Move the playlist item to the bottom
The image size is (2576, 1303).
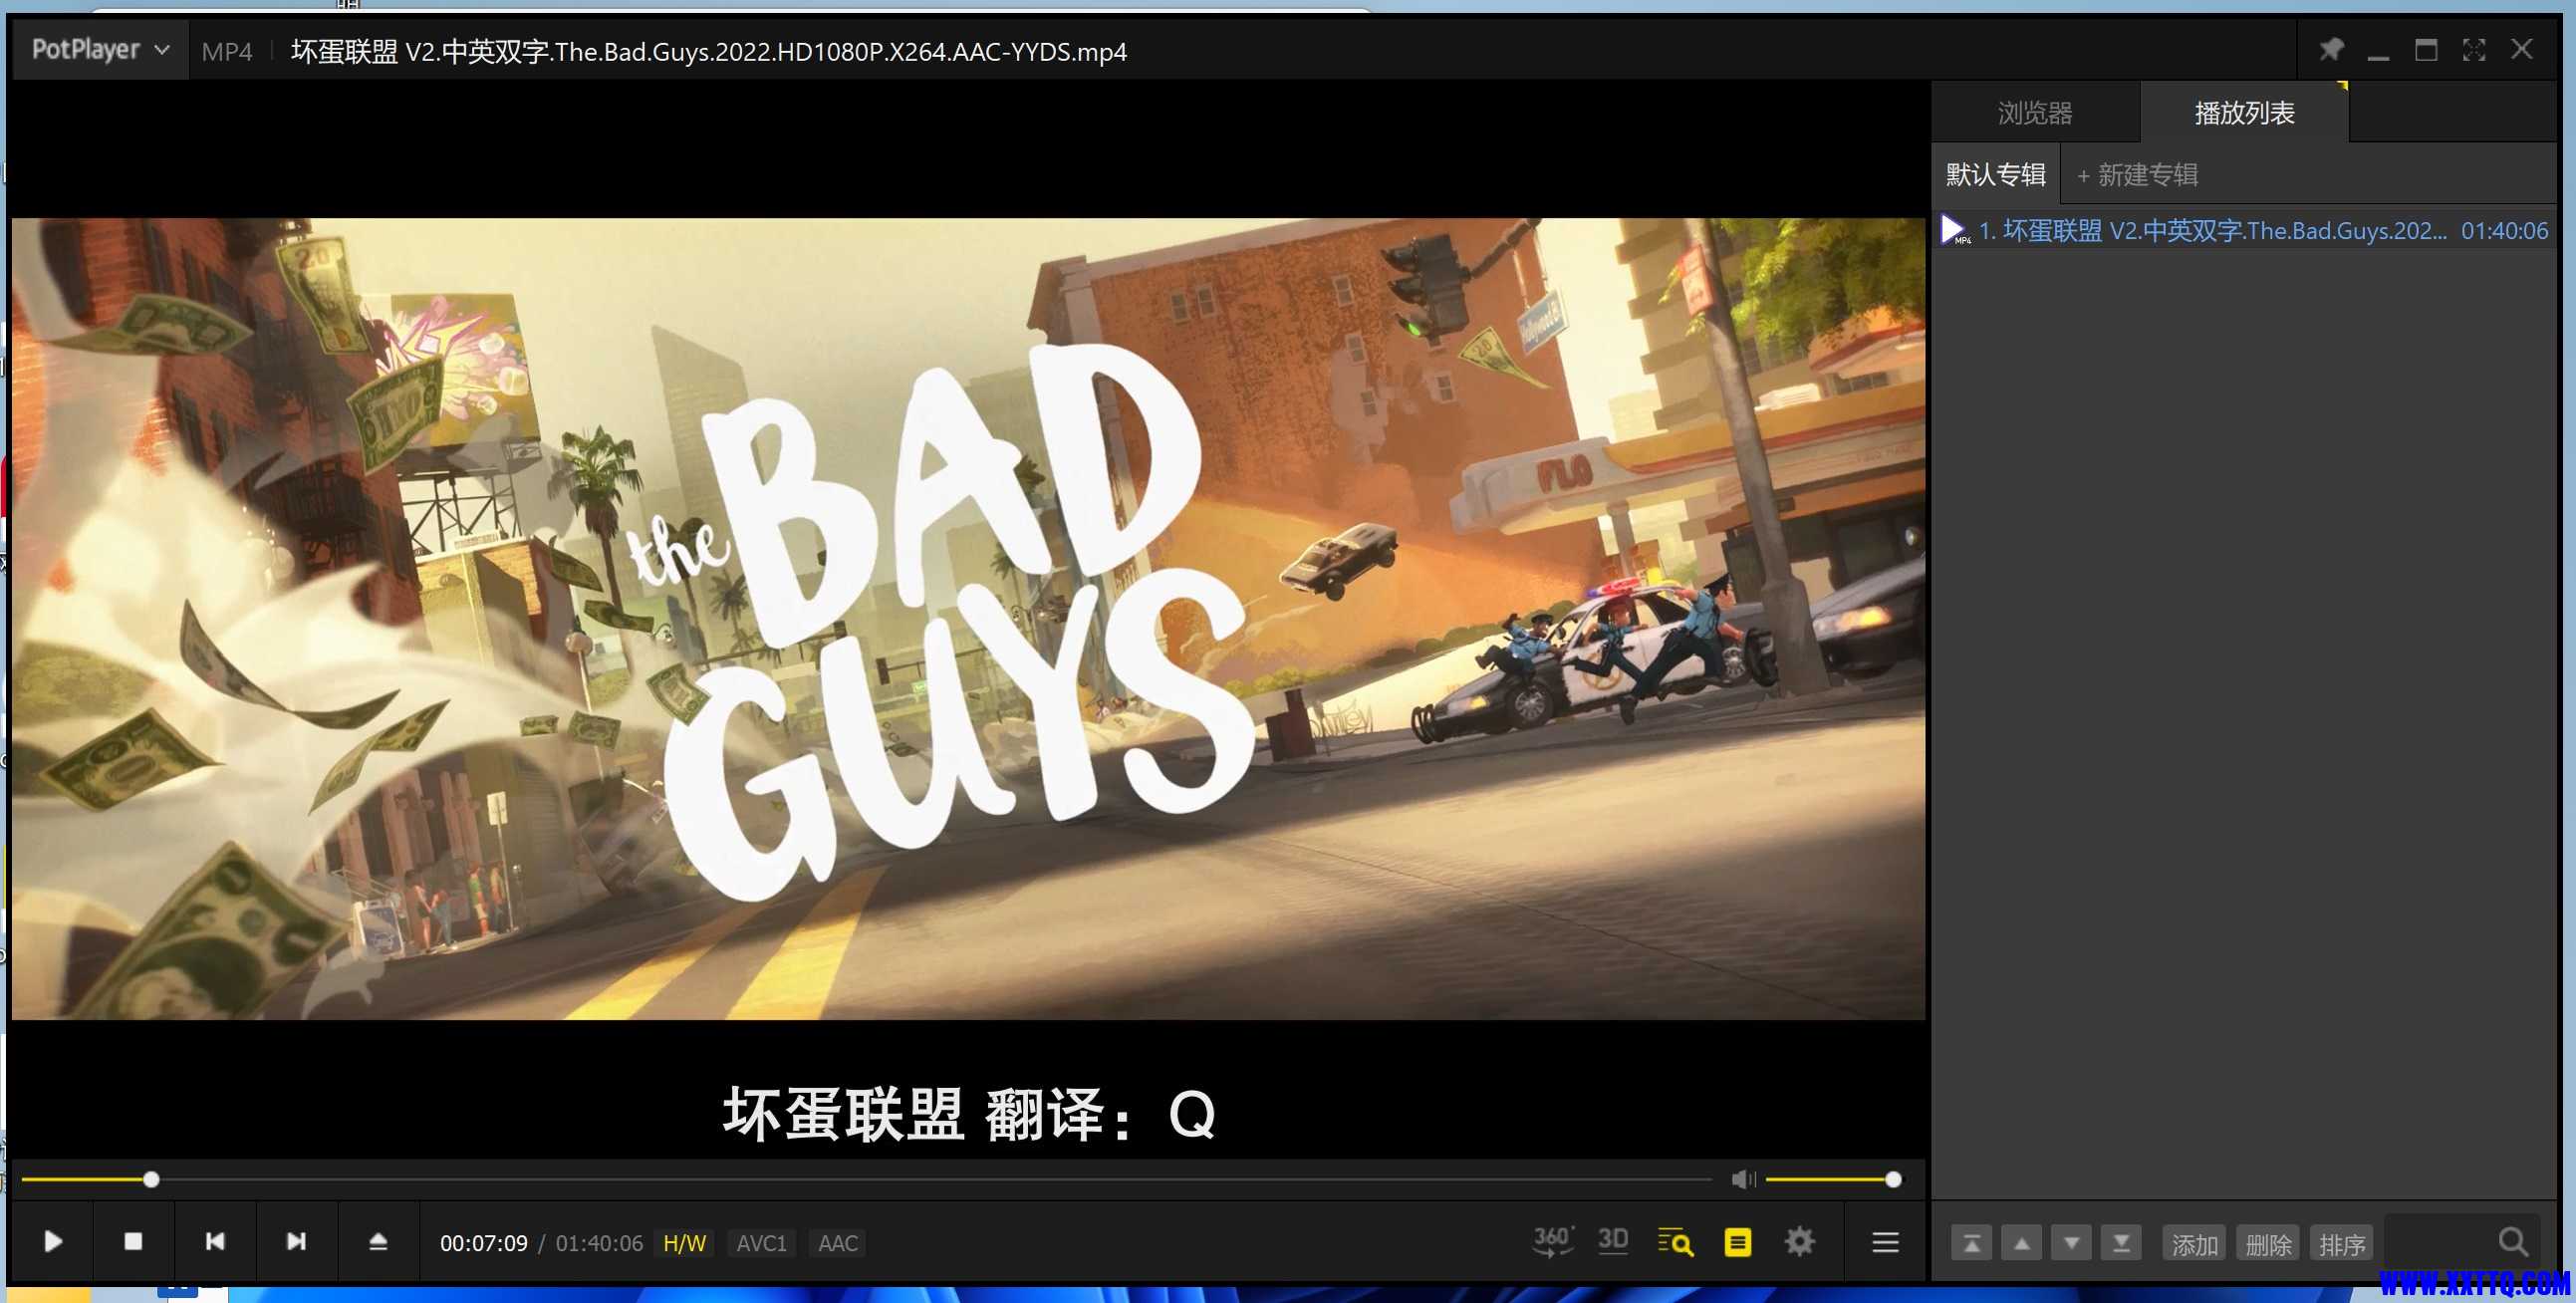(x=2121, y=1244)
